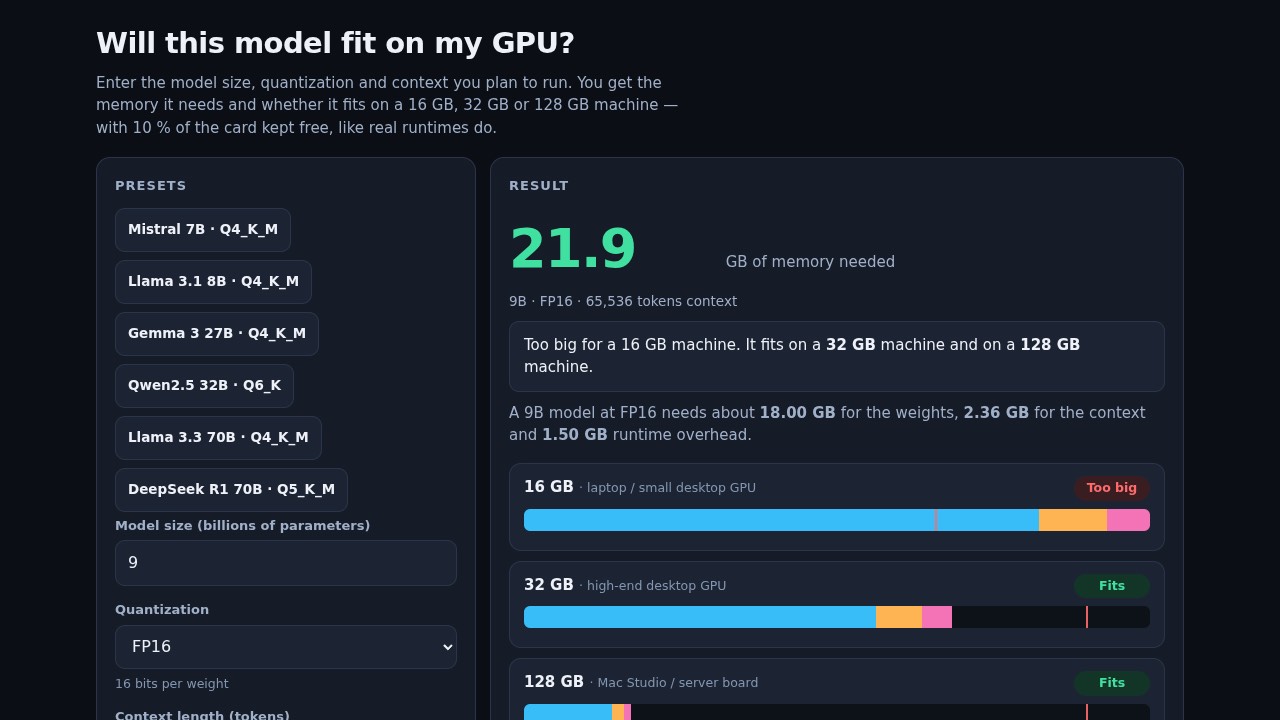Click the 'Fits' badge on 128 GB card
This screenshot has width=1280, height=720.
coord(1112,683)
